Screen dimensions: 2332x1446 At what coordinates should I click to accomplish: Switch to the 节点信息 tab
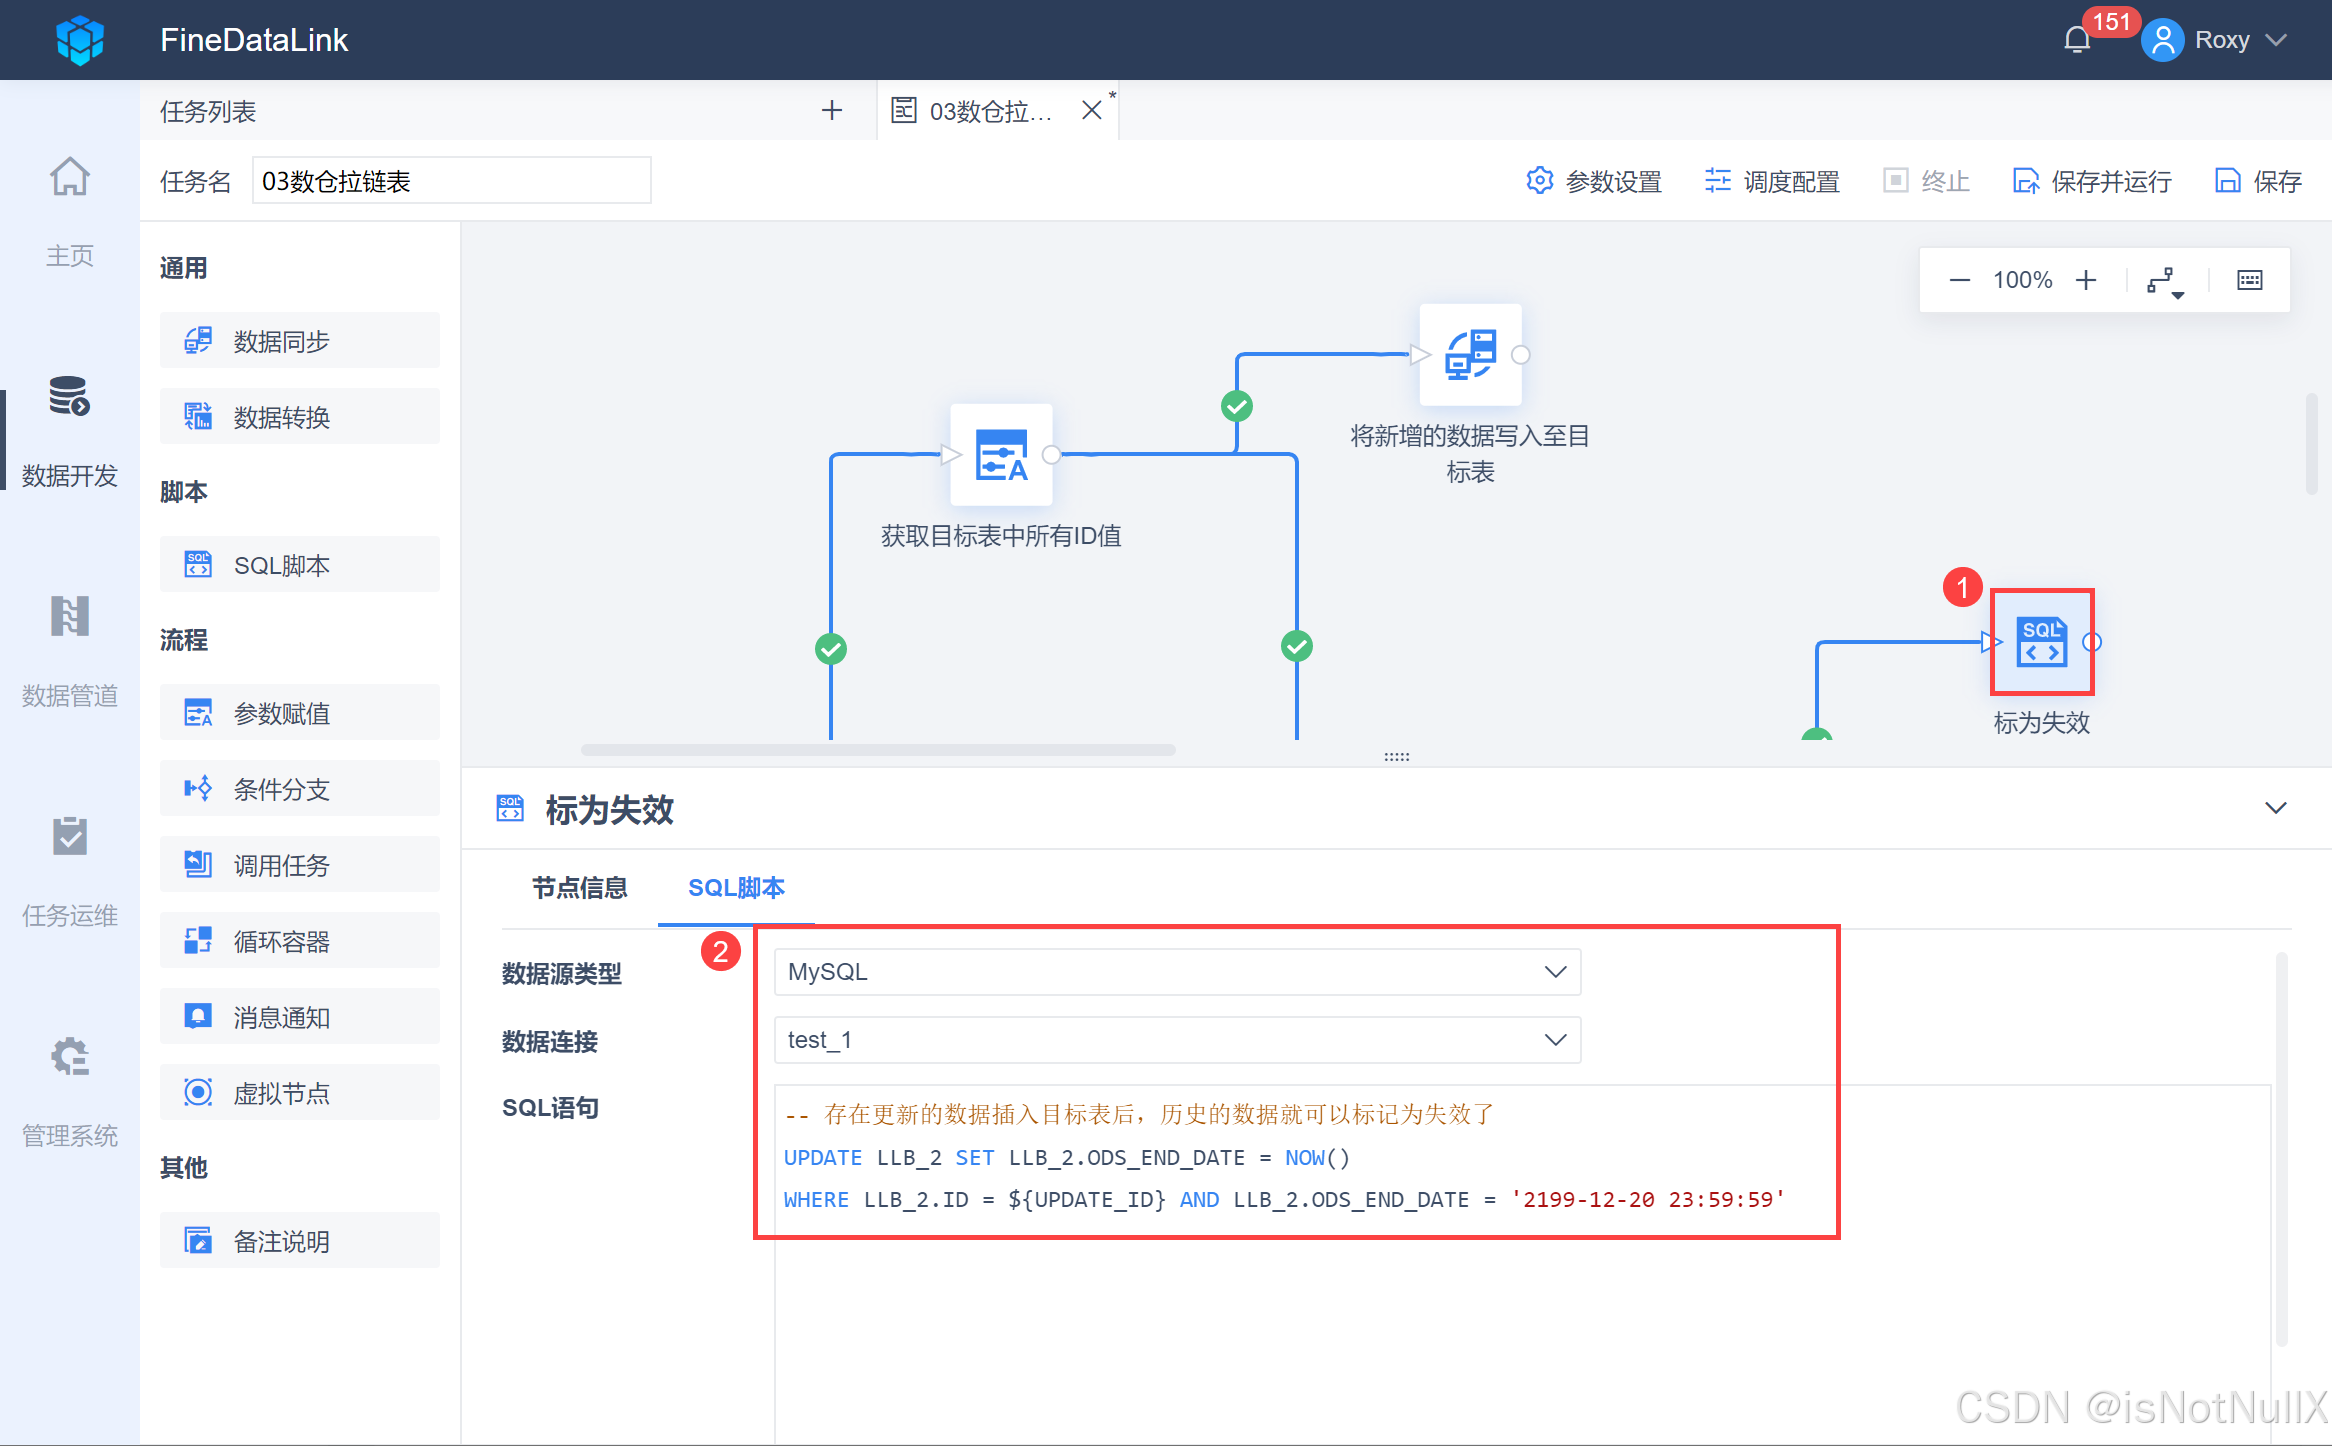(579, 888)
